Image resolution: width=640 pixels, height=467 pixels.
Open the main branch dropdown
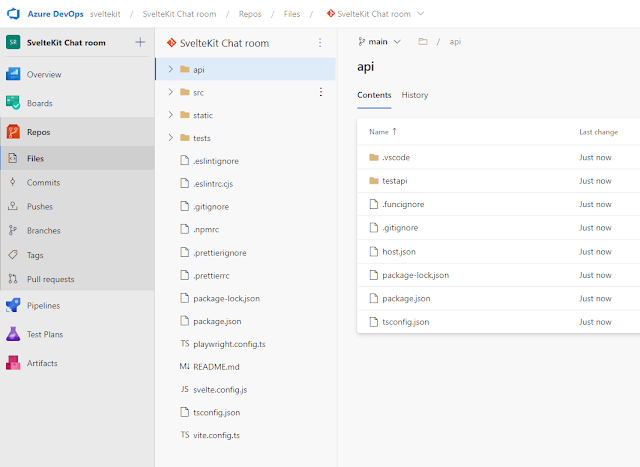(x=379, y=42)
